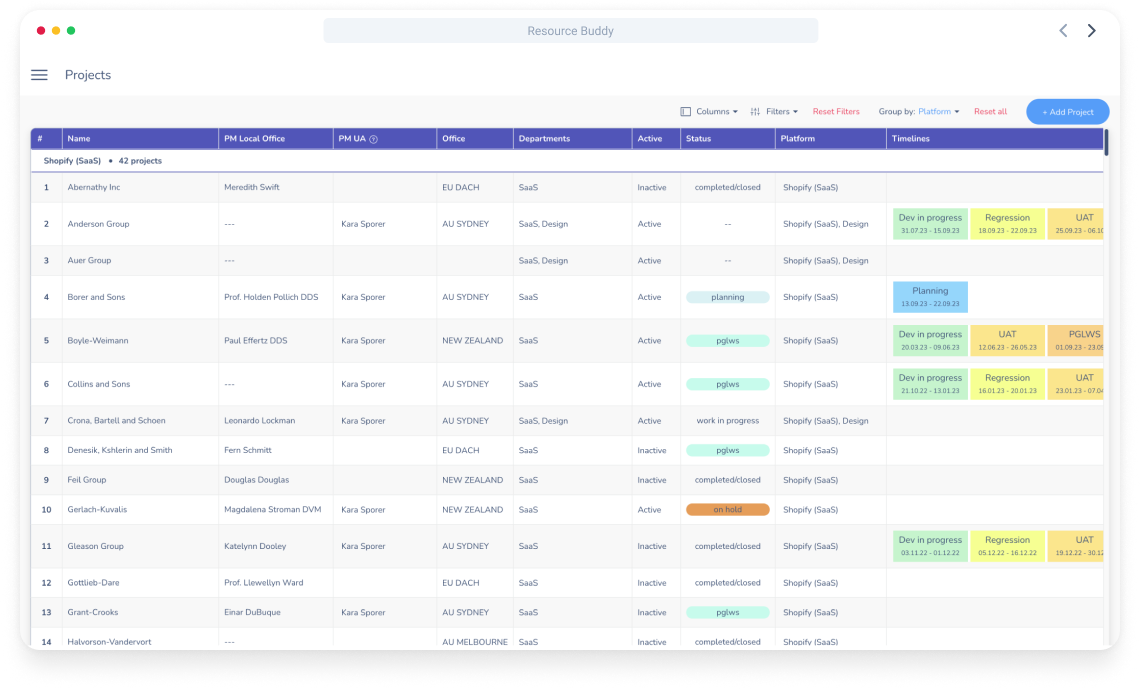Go forward with the right arrow
This screenshot has height=690, width=1140.
pos(1091,31)
